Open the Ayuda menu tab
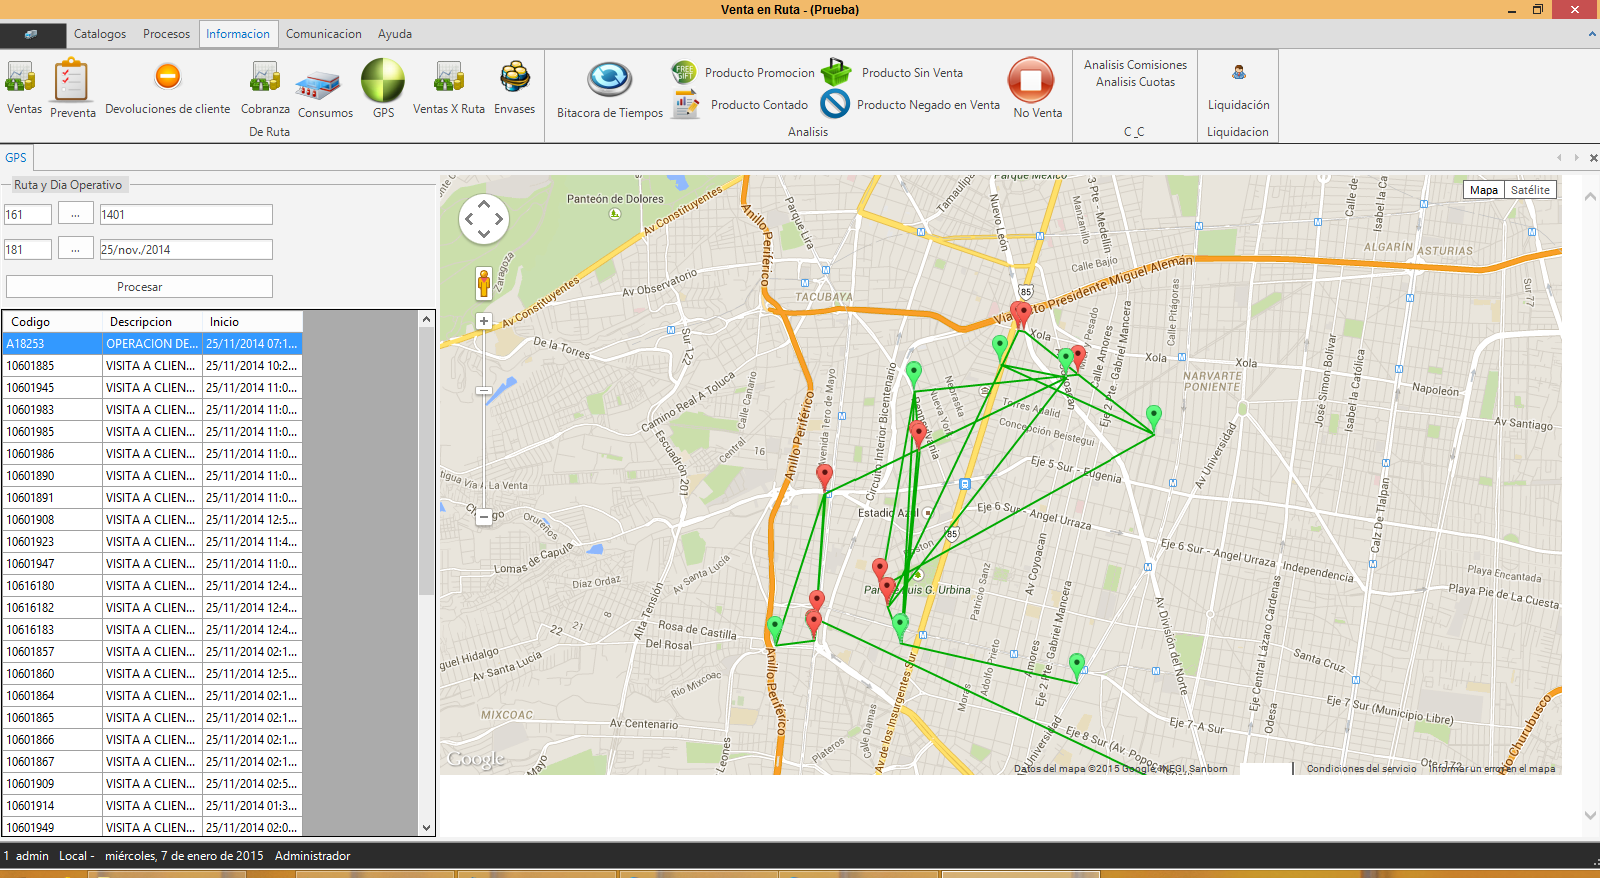This screenshot has height=878, width=1600. click(395, 34)
